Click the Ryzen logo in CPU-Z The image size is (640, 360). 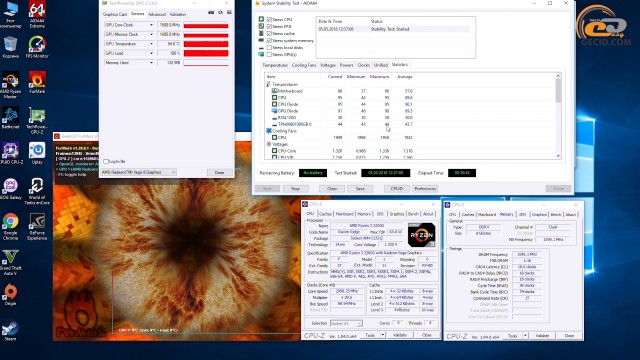point(421,235)
